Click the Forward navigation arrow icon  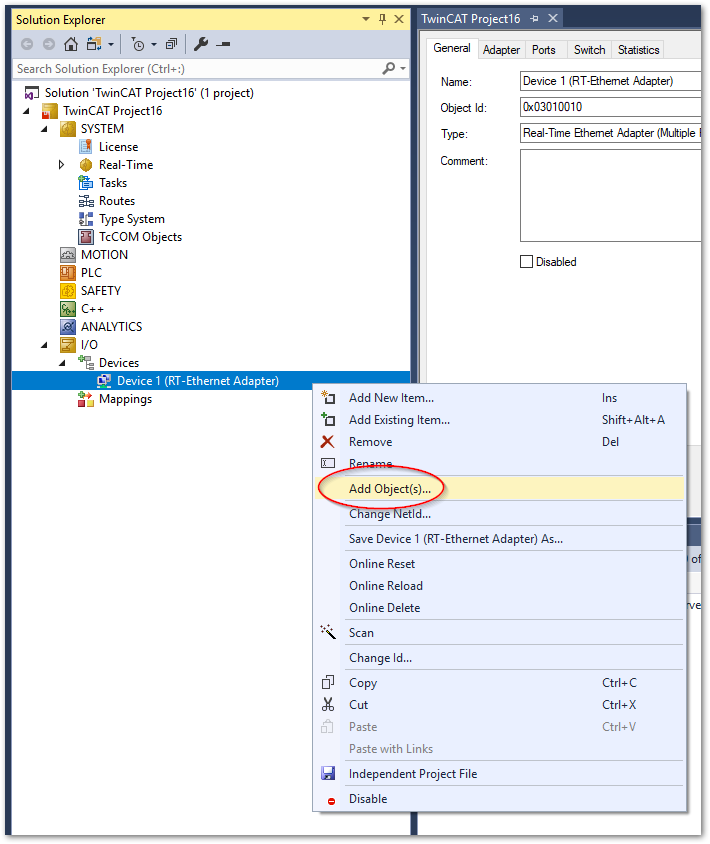49,44
